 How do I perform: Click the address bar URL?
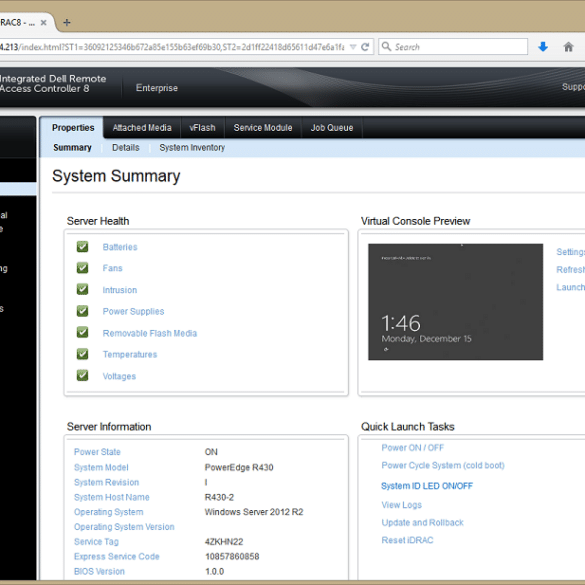(172, 47)
